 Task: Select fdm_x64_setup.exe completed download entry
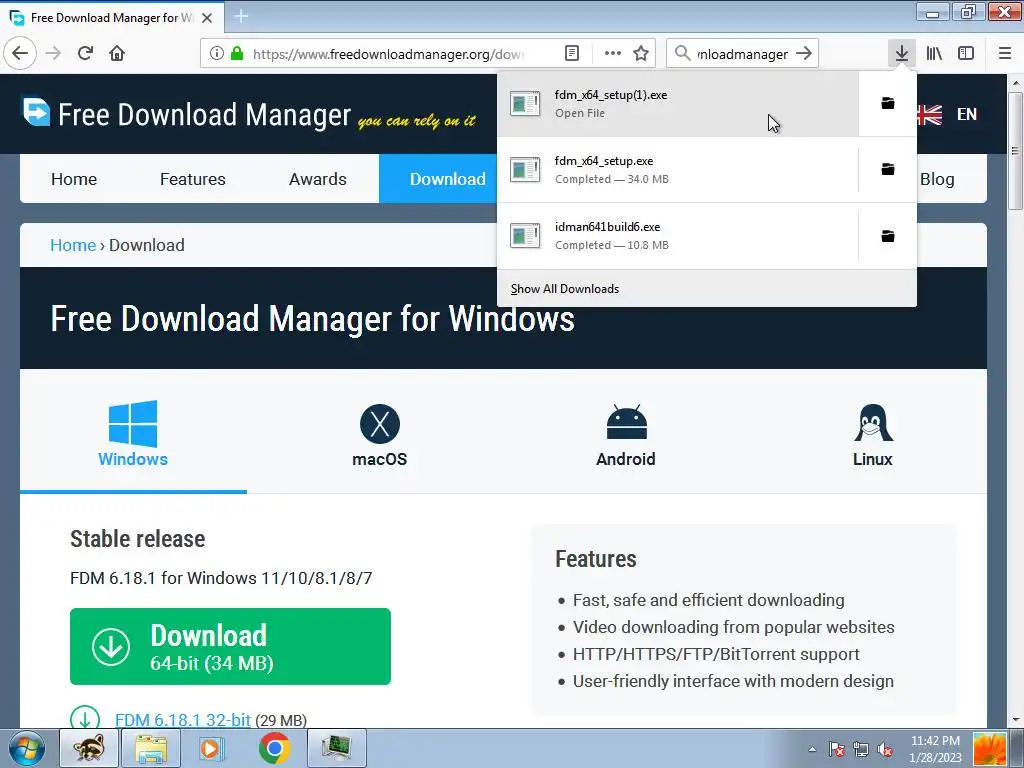point(678,169)
